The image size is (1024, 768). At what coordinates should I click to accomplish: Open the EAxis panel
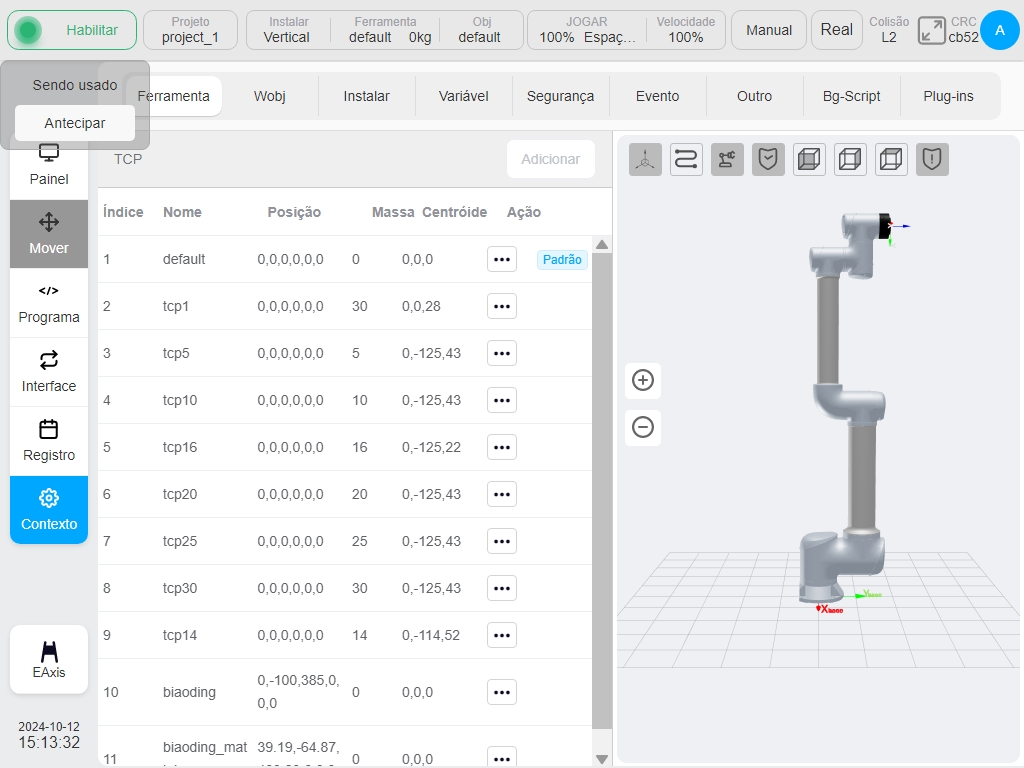49,660
